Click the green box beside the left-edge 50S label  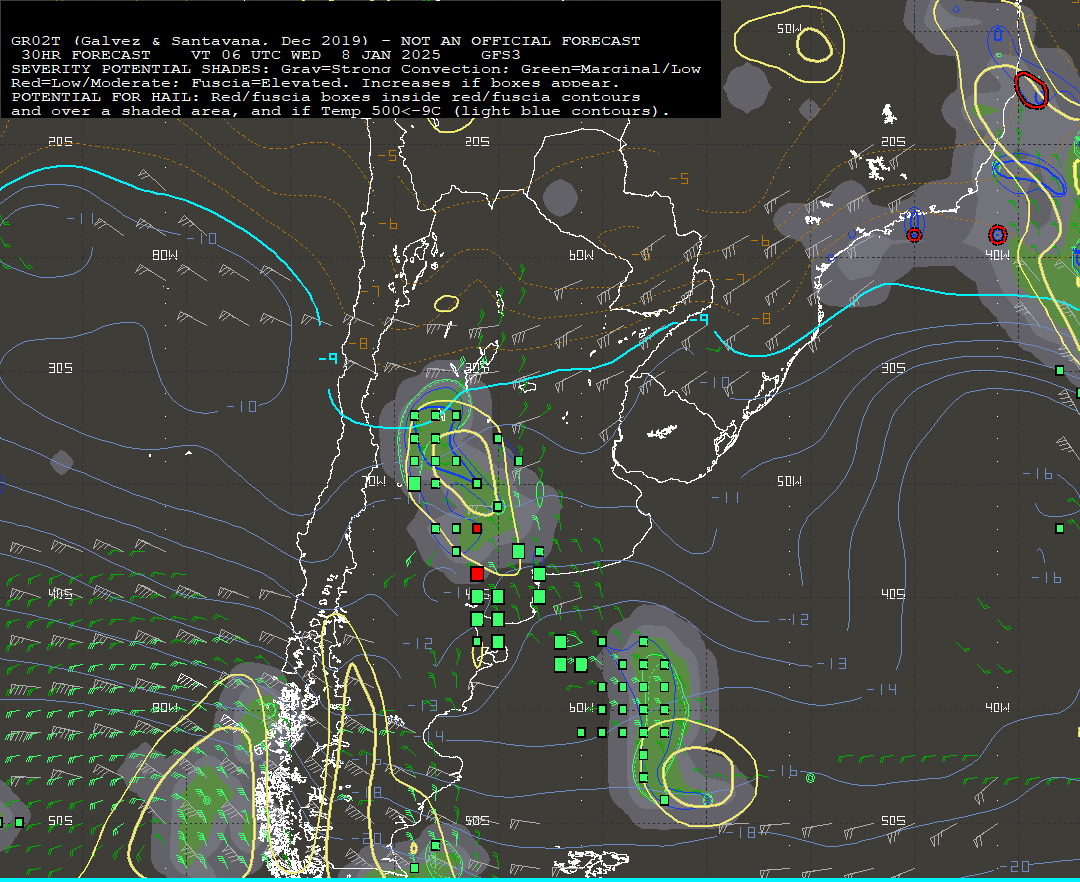pyautogui.click(x=19, y=822)
